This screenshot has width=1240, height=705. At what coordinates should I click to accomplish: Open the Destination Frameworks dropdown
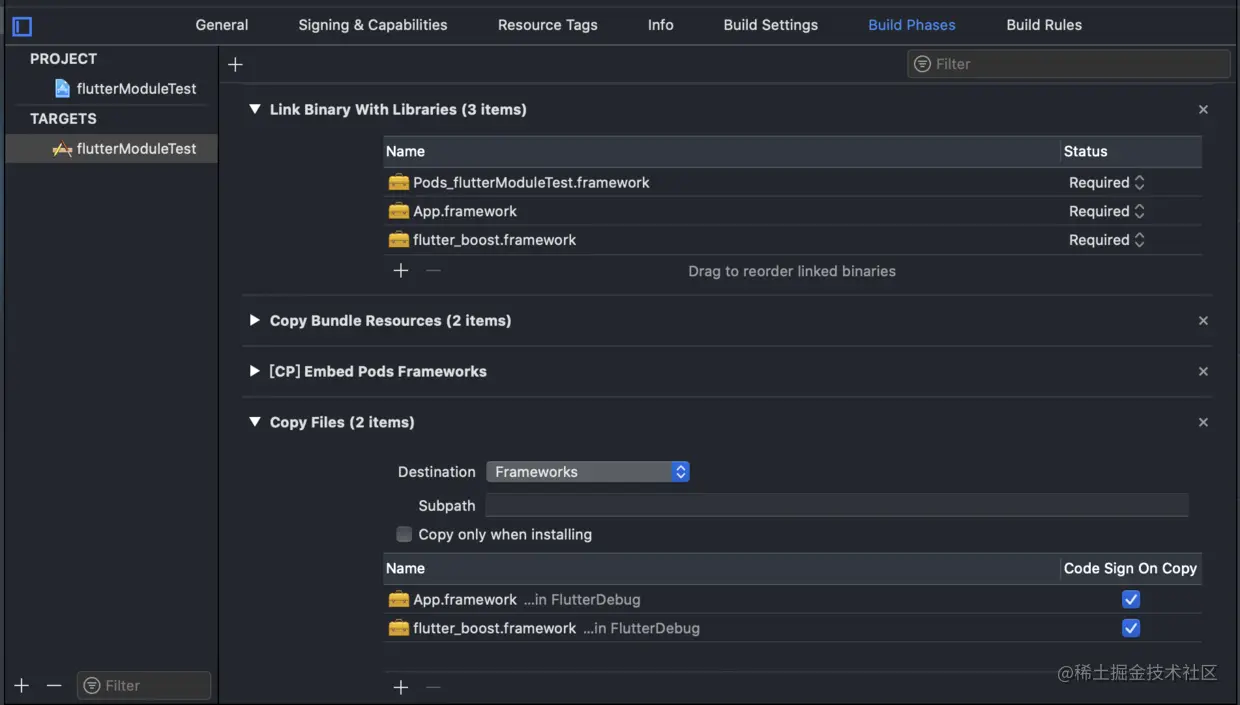click(587, 472)
